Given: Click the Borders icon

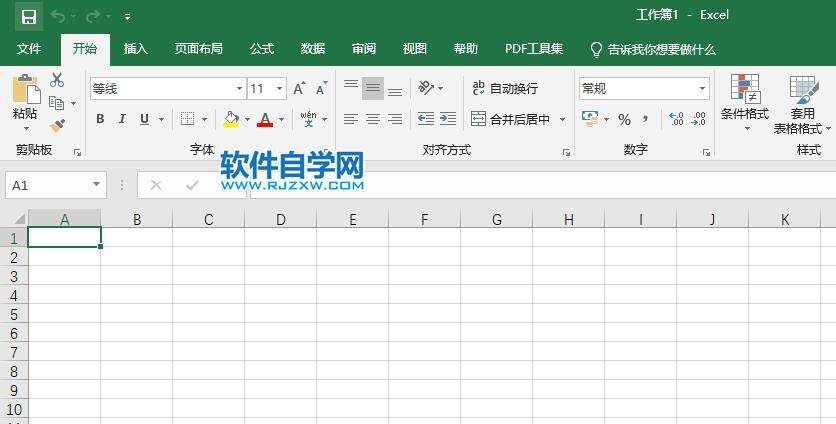Looking at the screenshot, I should tap(187, 119).
